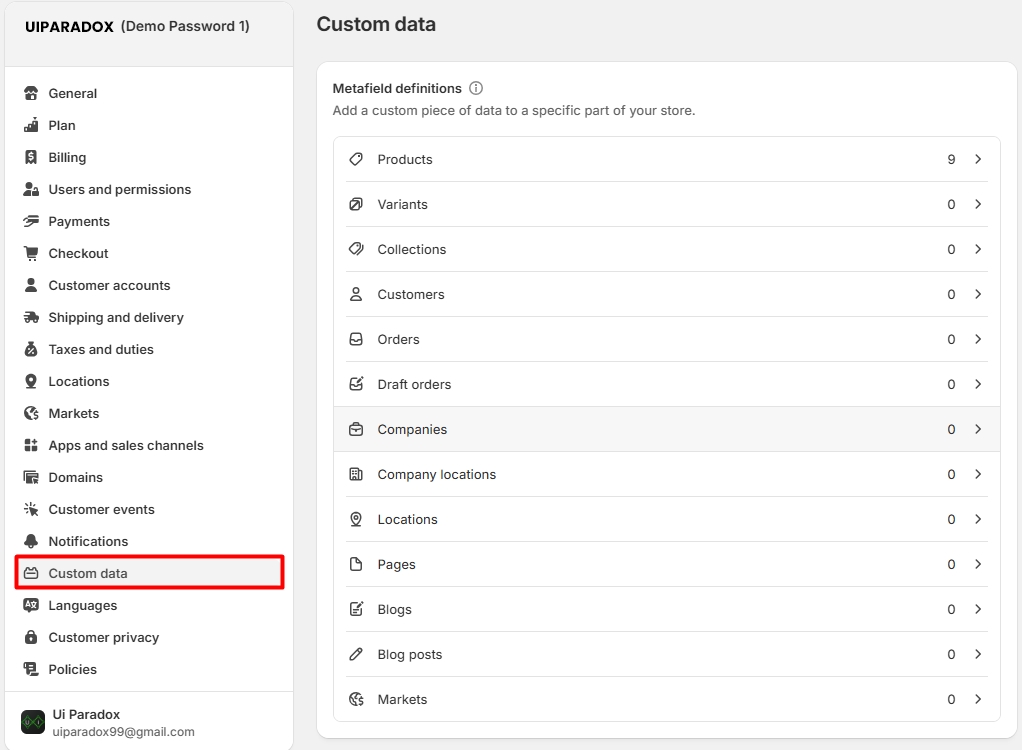The width and height of the screenshot is (1022, 750).
Task: Click the Customers person icon
Action: click(x=356, y=294)
